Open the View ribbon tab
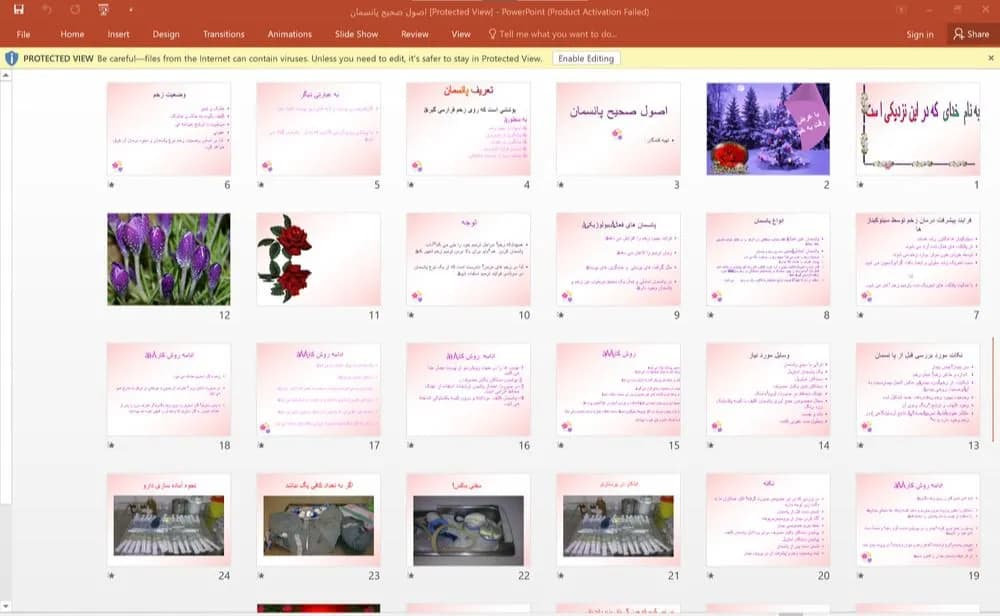The width and height of the screenshot is (1000, 616). (461, 34)
